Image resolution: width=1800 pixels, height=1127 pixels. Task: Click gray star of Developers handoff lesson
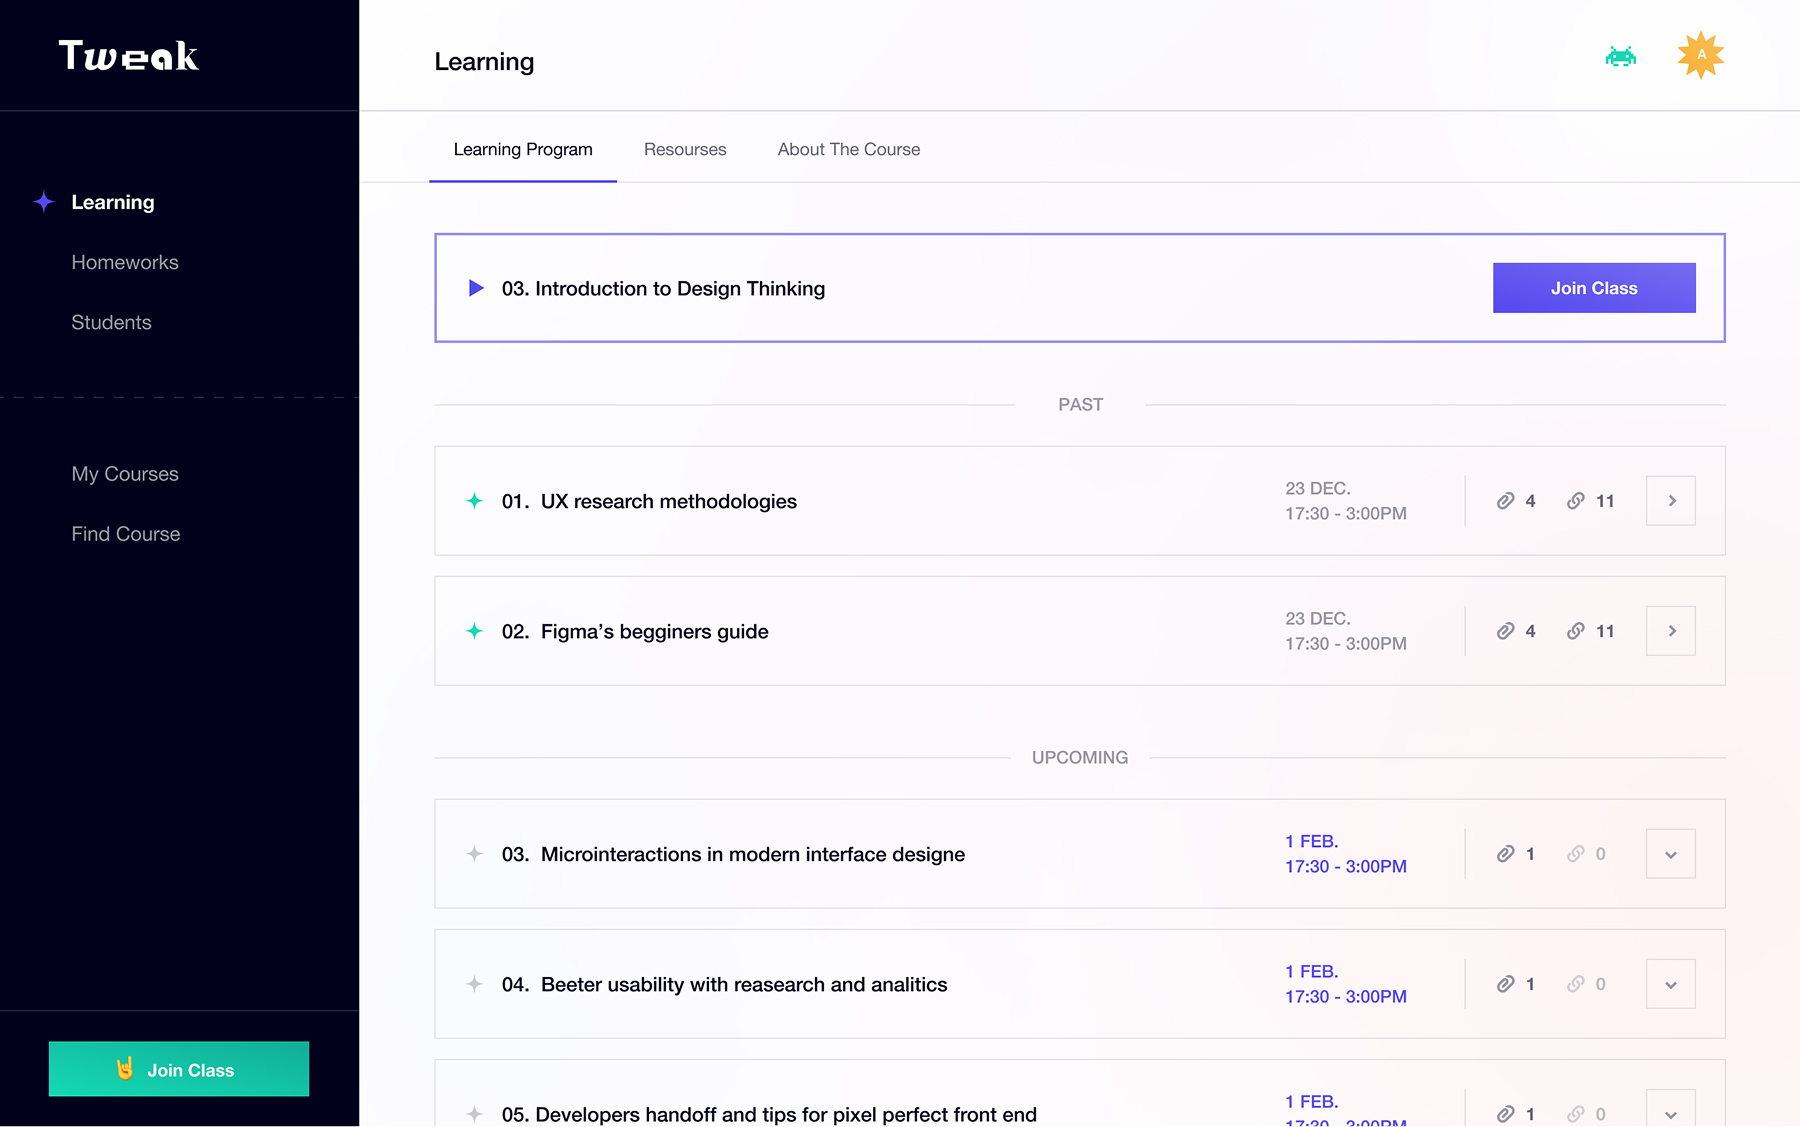click(475, 1114)
